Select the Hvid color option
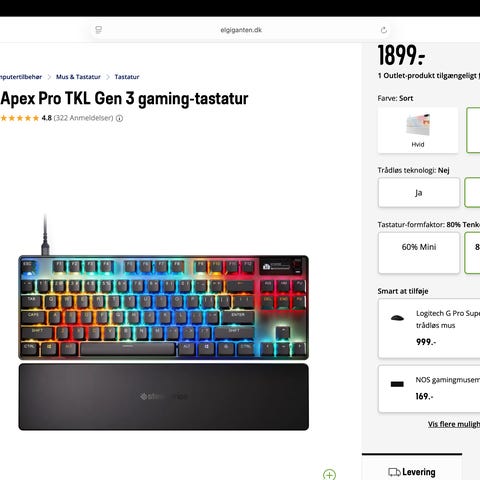 (x=418, y=130)
